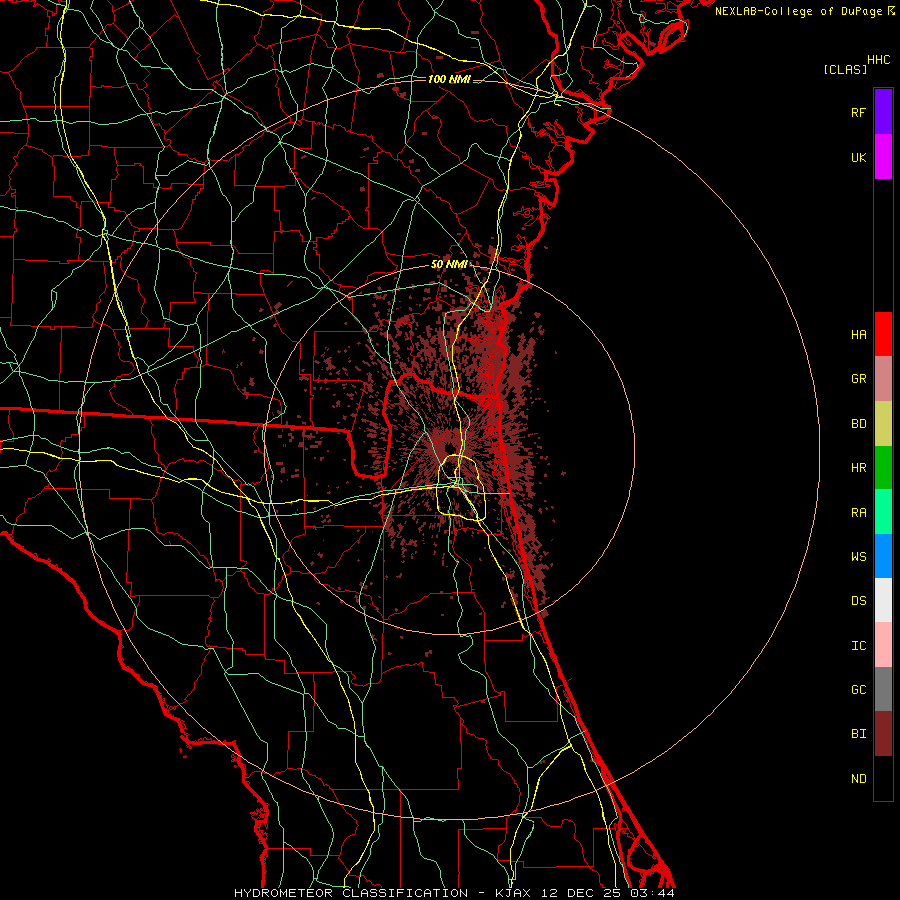Click the HA legend label
The image size is (900, 900).
coord(858,334)
